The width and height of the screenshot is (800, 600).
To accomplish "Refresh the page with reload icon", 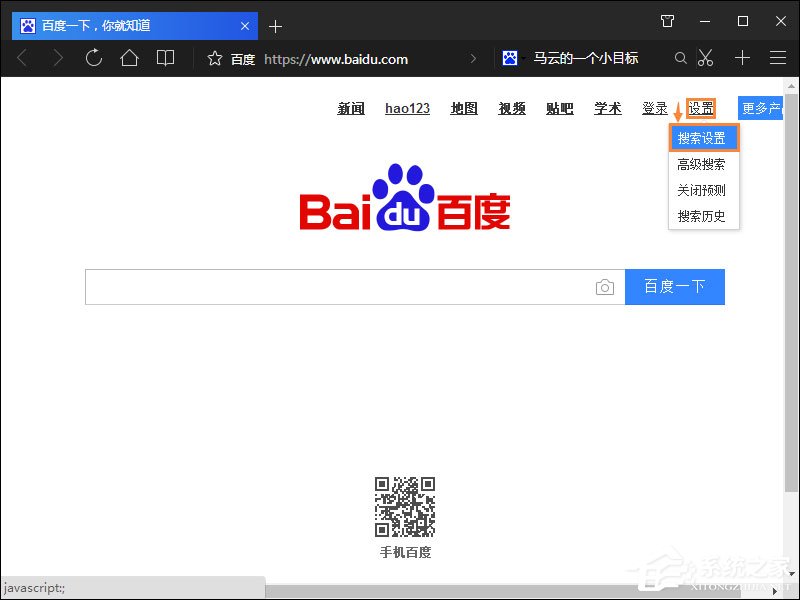I will tap(94, 58).
